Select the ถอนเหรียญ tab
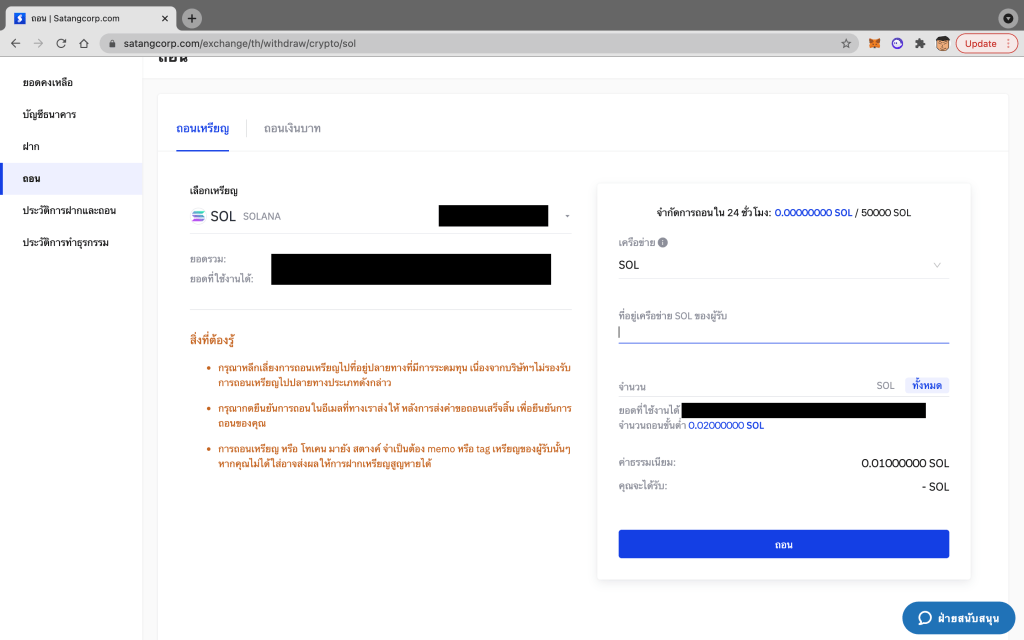Viewport: 1024px width, 640px height. (202, 129)
